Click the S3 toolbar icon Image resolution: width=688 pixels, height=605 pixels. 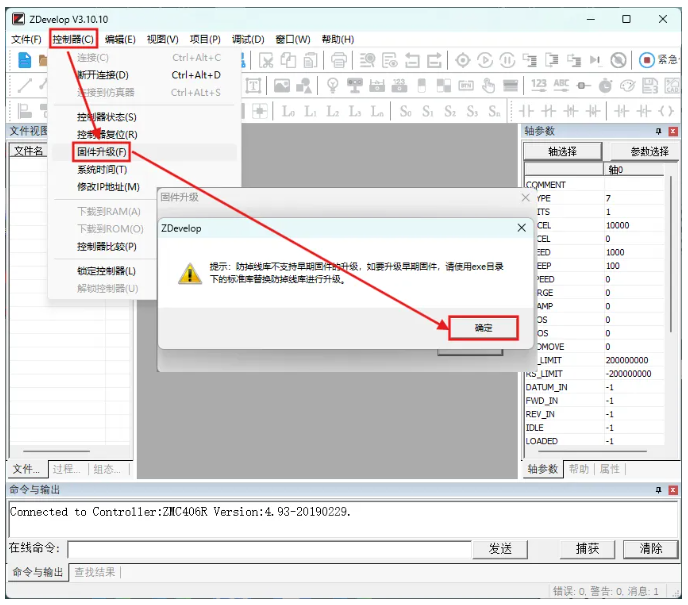tap(472, 111)
